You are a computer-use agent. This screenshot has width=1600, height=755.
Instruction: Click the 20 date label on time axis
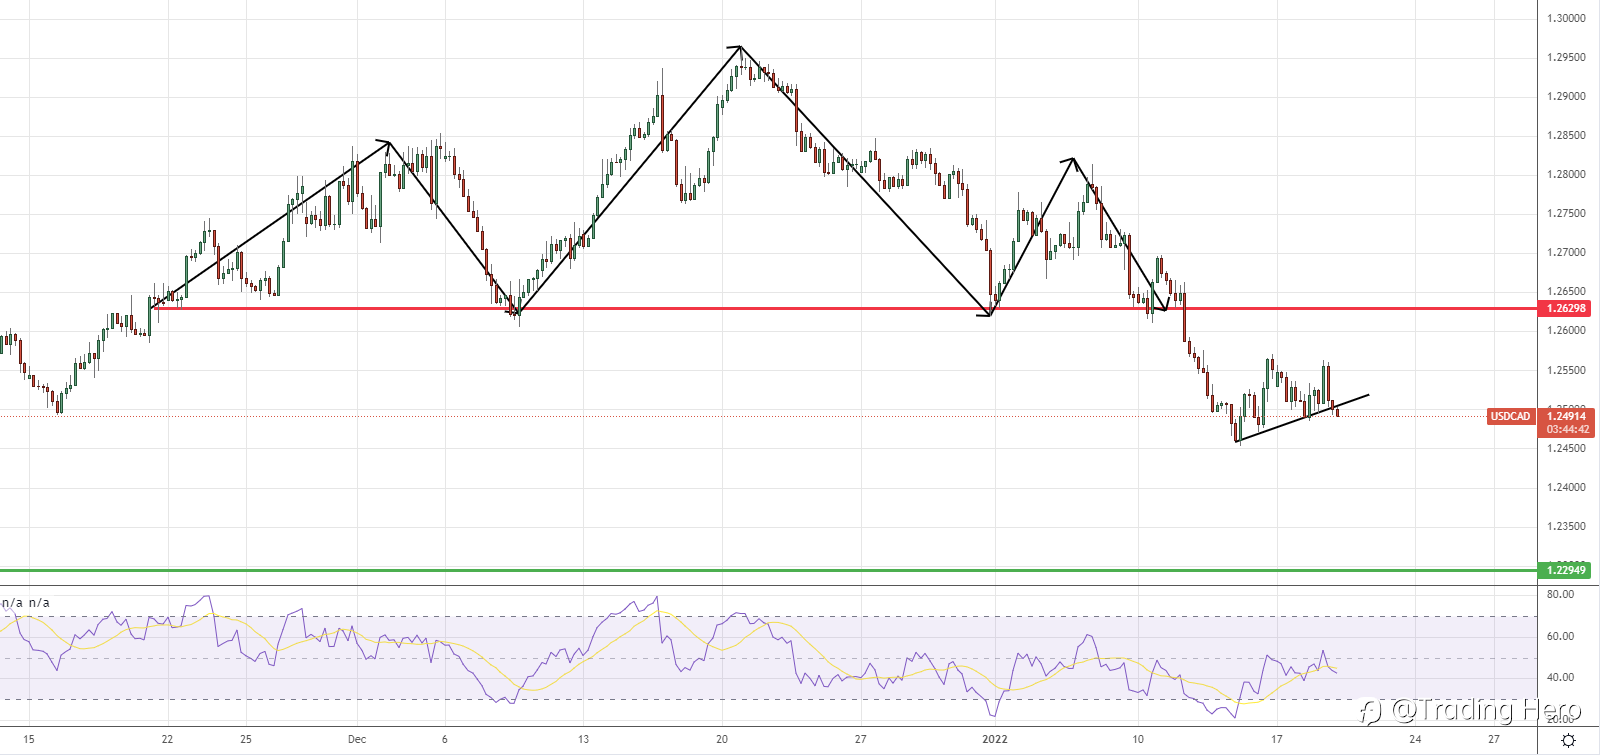pyautogui.click(x=722, y=740)
